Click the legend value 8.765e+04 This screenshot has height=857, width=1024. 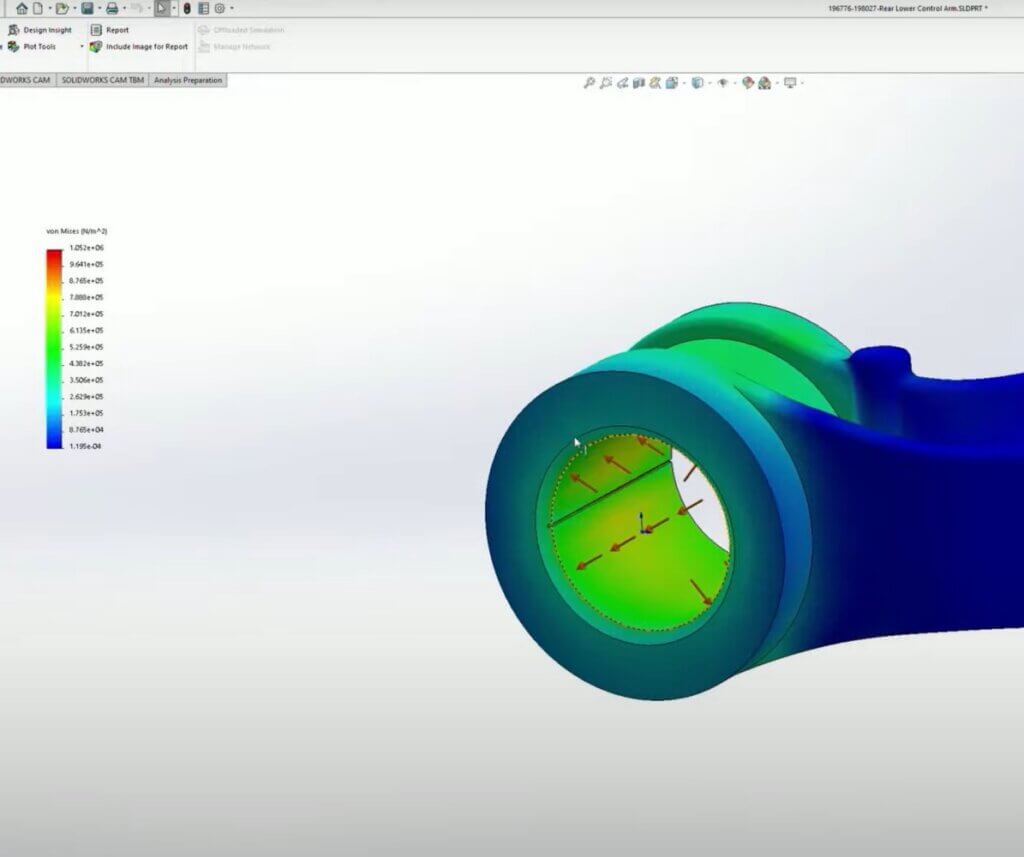pos(86,430)
